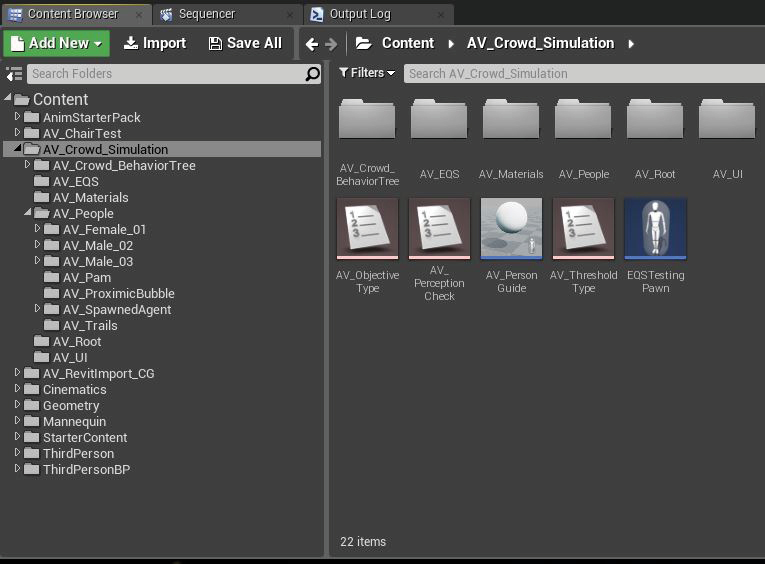Image resolution: width=765 pixels, height=564 pixels.
Task: Open the AV_UI folder icon in asset view
Action: 727,120
